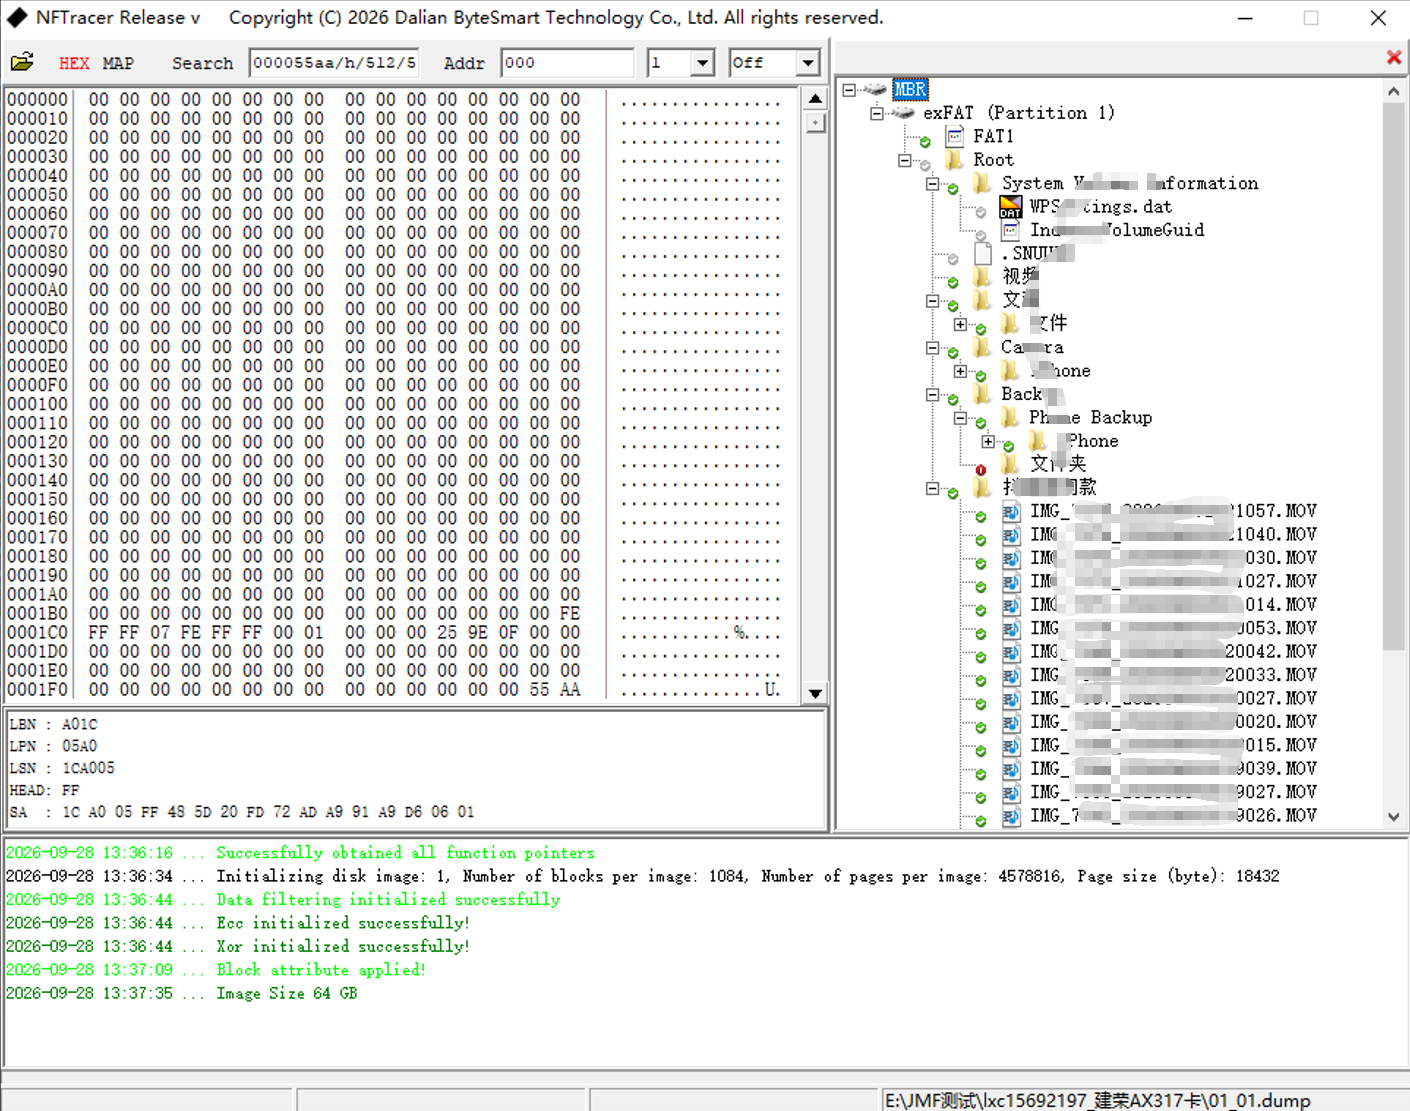Screen dimensions: 1410x1111
Task: Click the Root folder icon
Action: coord(955,160)
